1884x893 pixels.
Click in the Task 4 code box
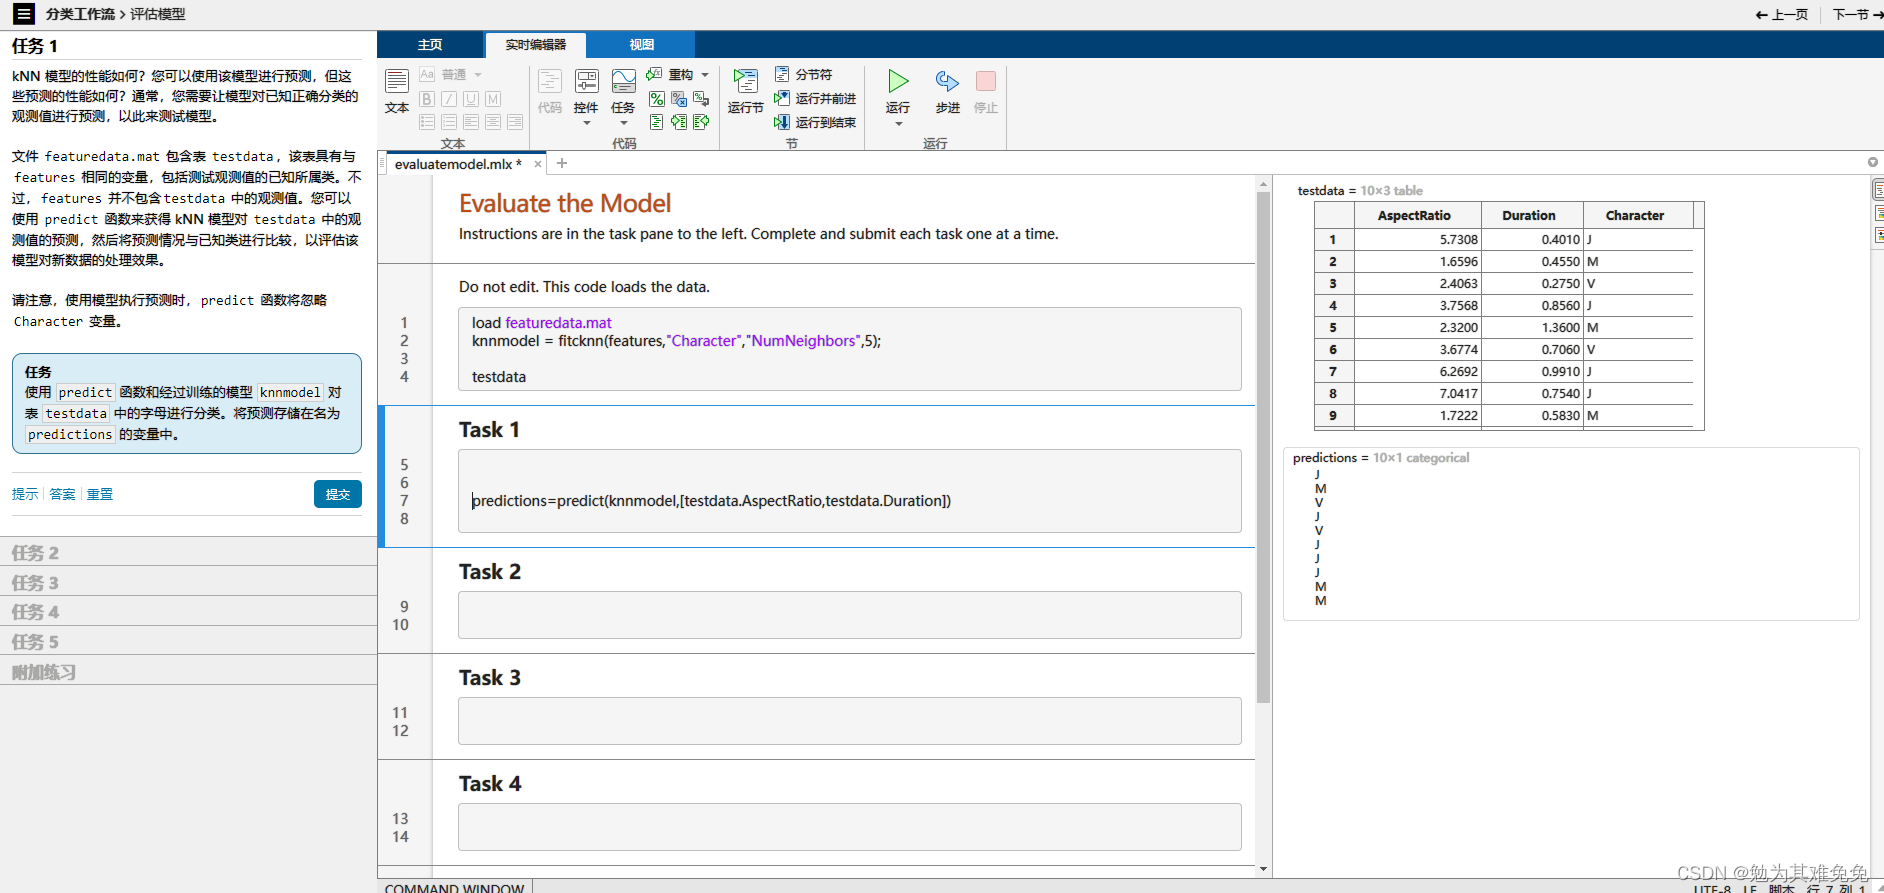(849, 827)
